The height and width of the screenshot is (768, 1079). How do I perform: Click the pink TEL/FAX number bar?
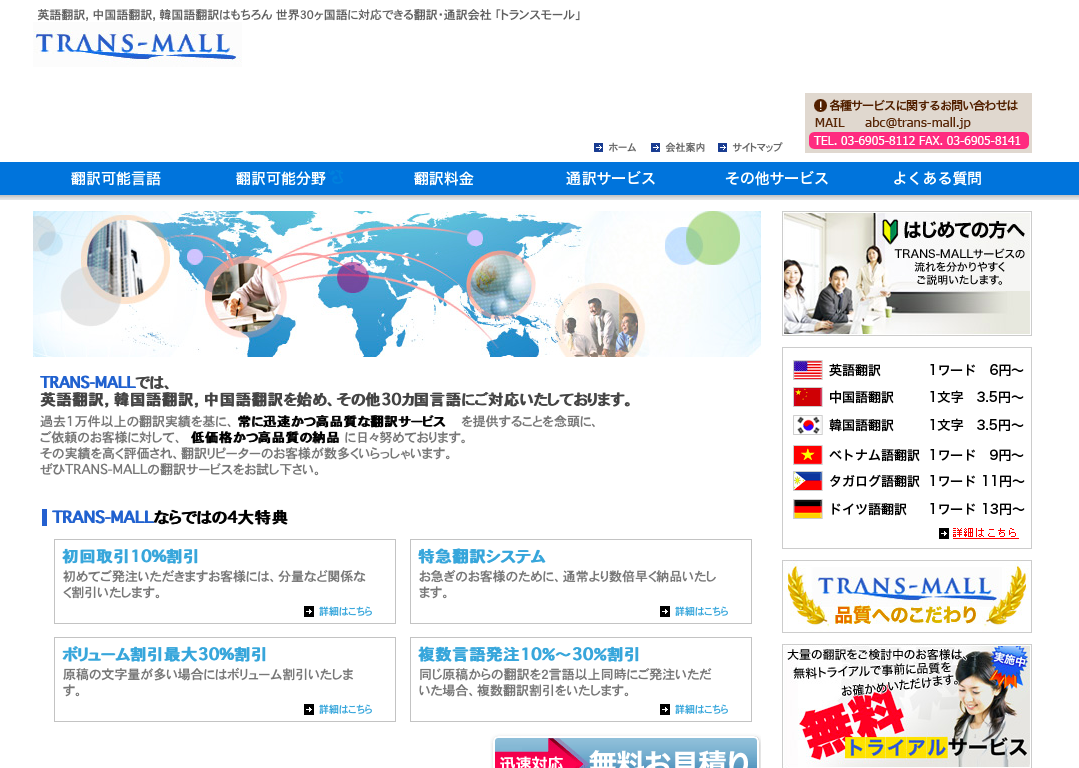[x=918, y=141]
